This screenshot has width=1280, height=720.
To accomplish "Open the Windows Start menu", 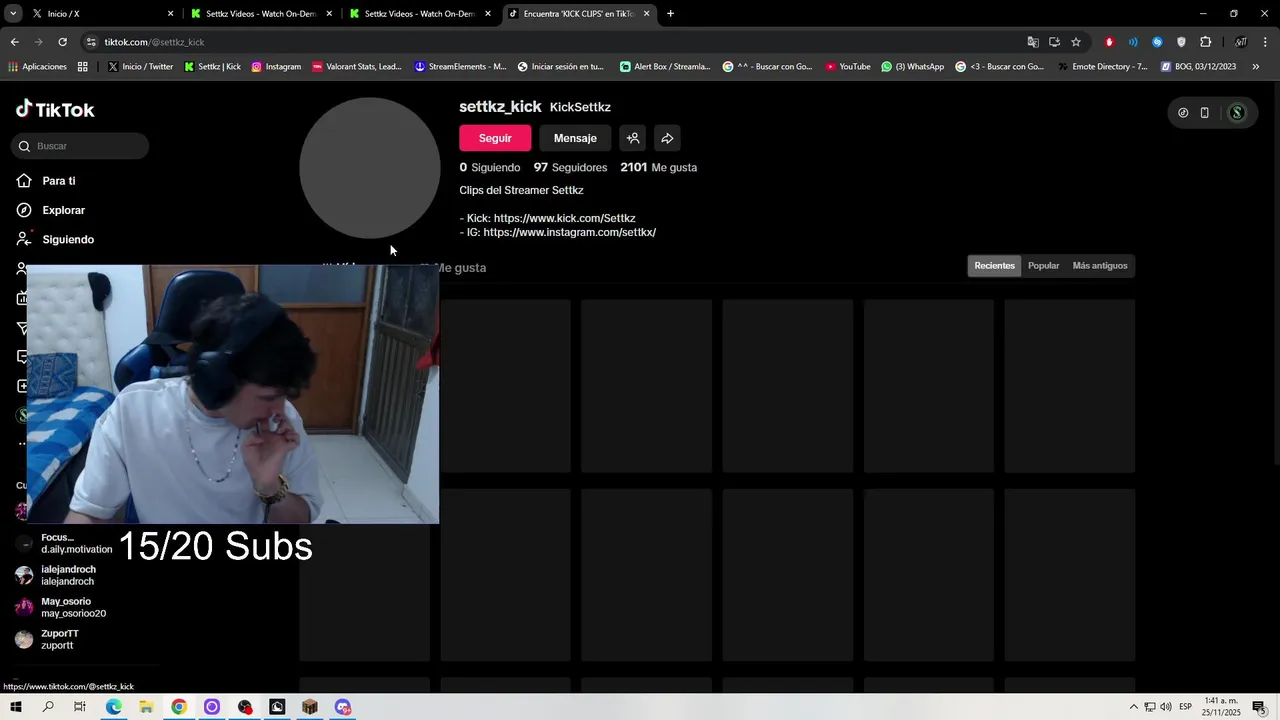I will [x=15, y=707].
